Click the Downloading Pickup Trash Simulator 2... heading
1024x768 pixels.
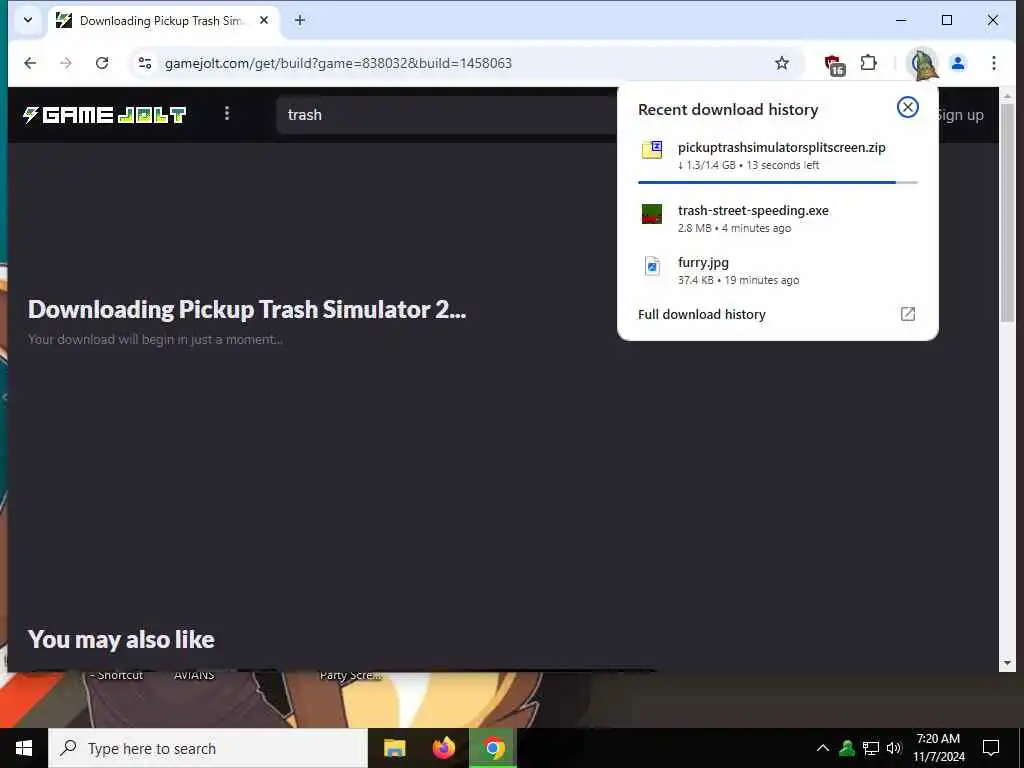[x=247, y=310]
